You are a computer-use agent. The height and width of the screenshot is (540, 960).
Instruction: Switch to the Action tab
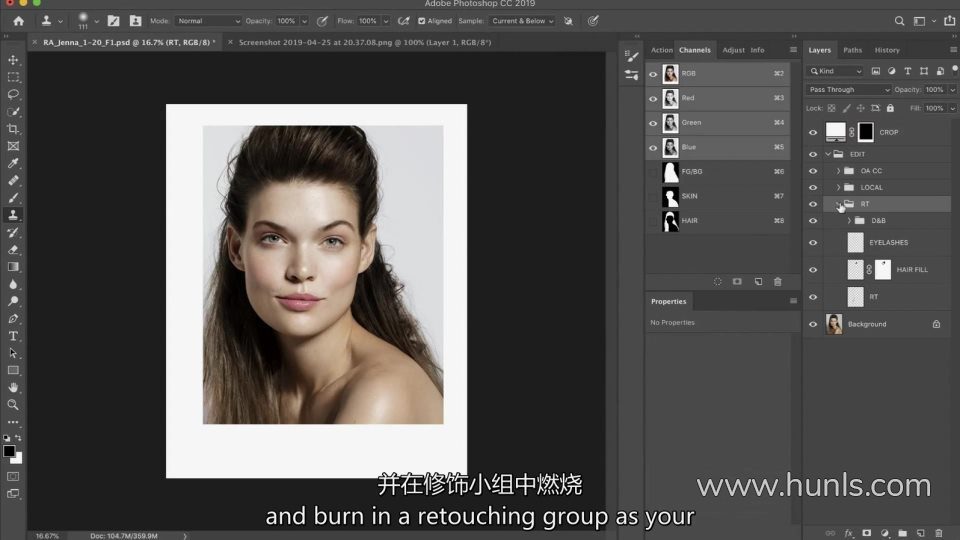tap(661, 50)
